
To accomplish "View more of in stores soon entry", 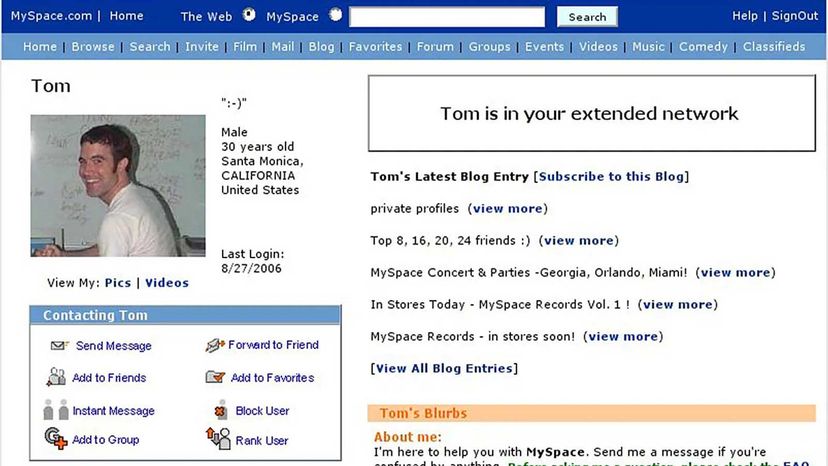I will pos(623,337).
